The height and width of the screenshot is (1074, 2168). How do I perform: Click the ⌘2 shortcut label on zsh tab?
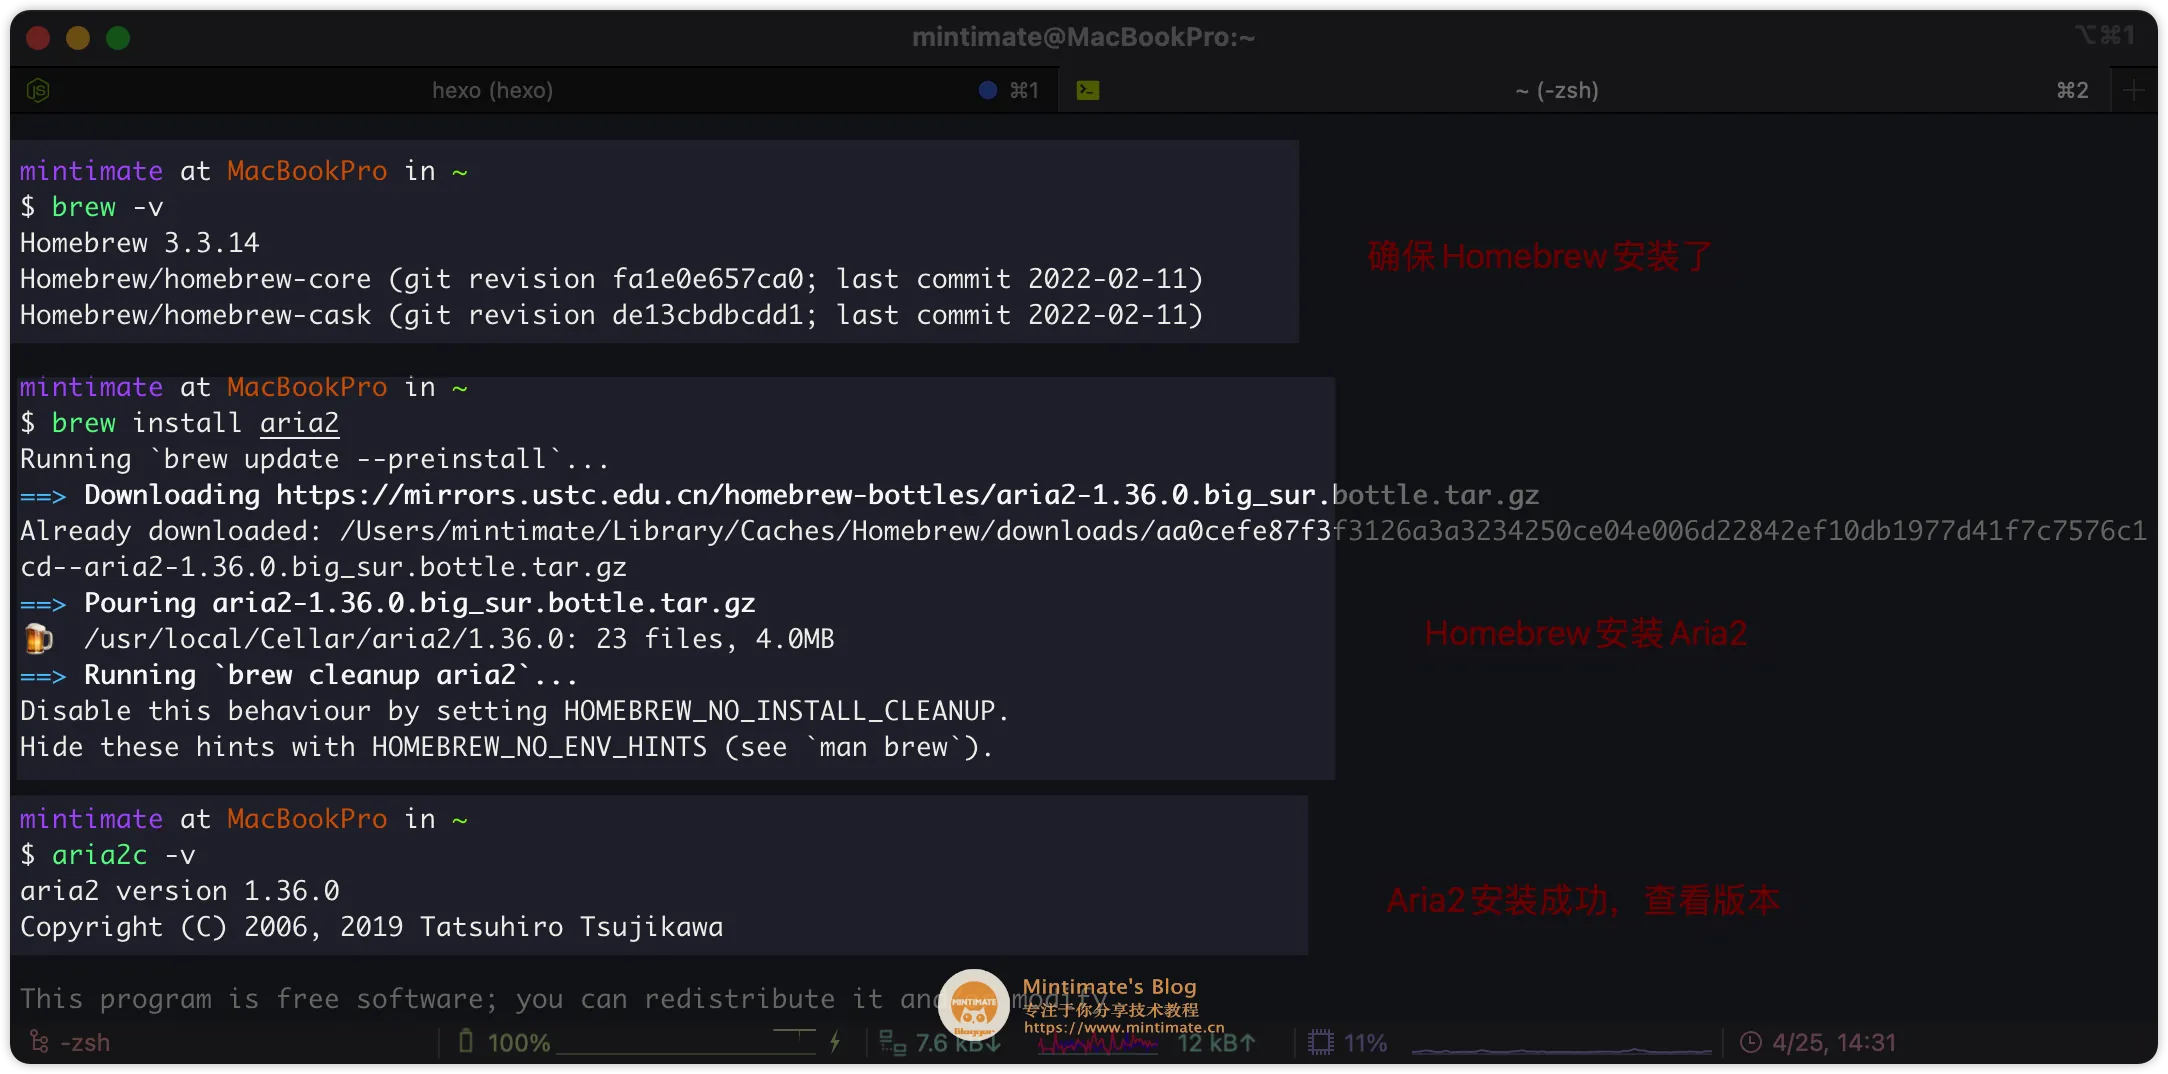click(x=2072, y=91)
